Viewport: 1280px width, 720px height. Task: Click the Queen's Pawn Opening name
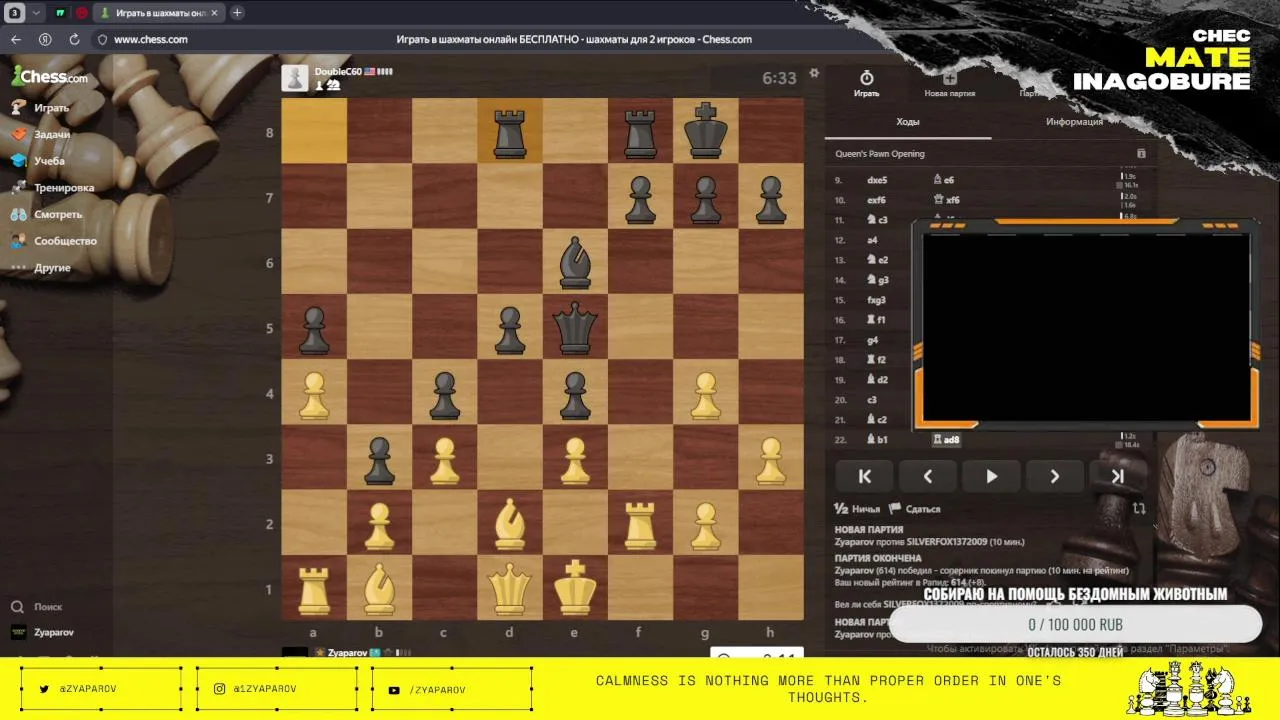coord(880,154)
